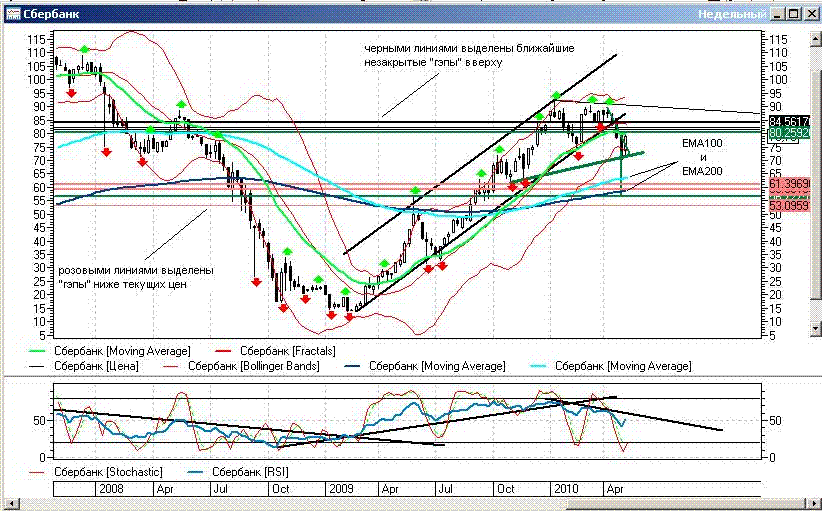Click the annotation about розовыми линиями gaps
Image resolution: width=822 pixels, height=511 pixels.
click(136, 277)
